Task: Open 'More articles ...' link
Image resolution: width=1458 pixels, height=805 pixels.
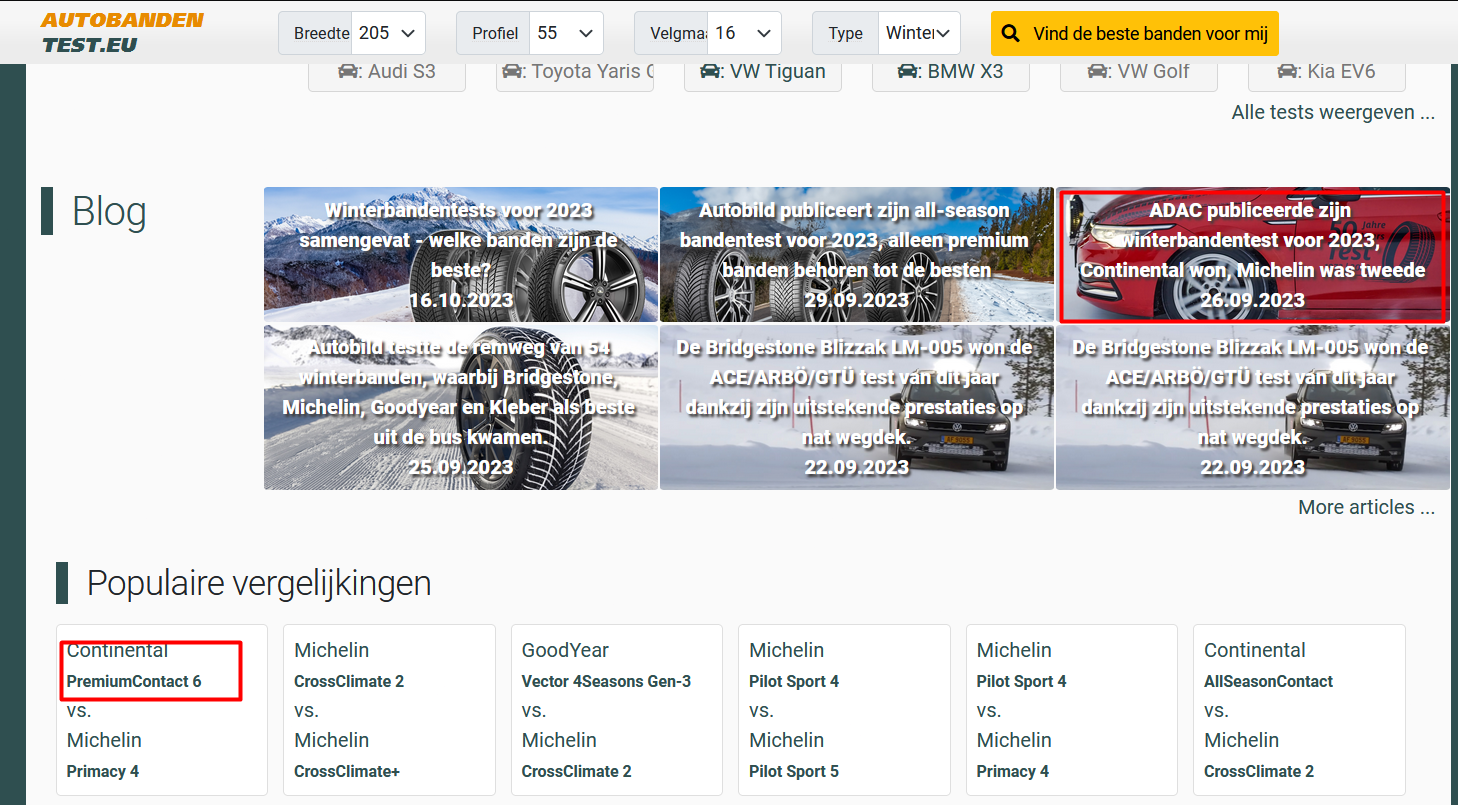Action: (x=1366, y=507)
